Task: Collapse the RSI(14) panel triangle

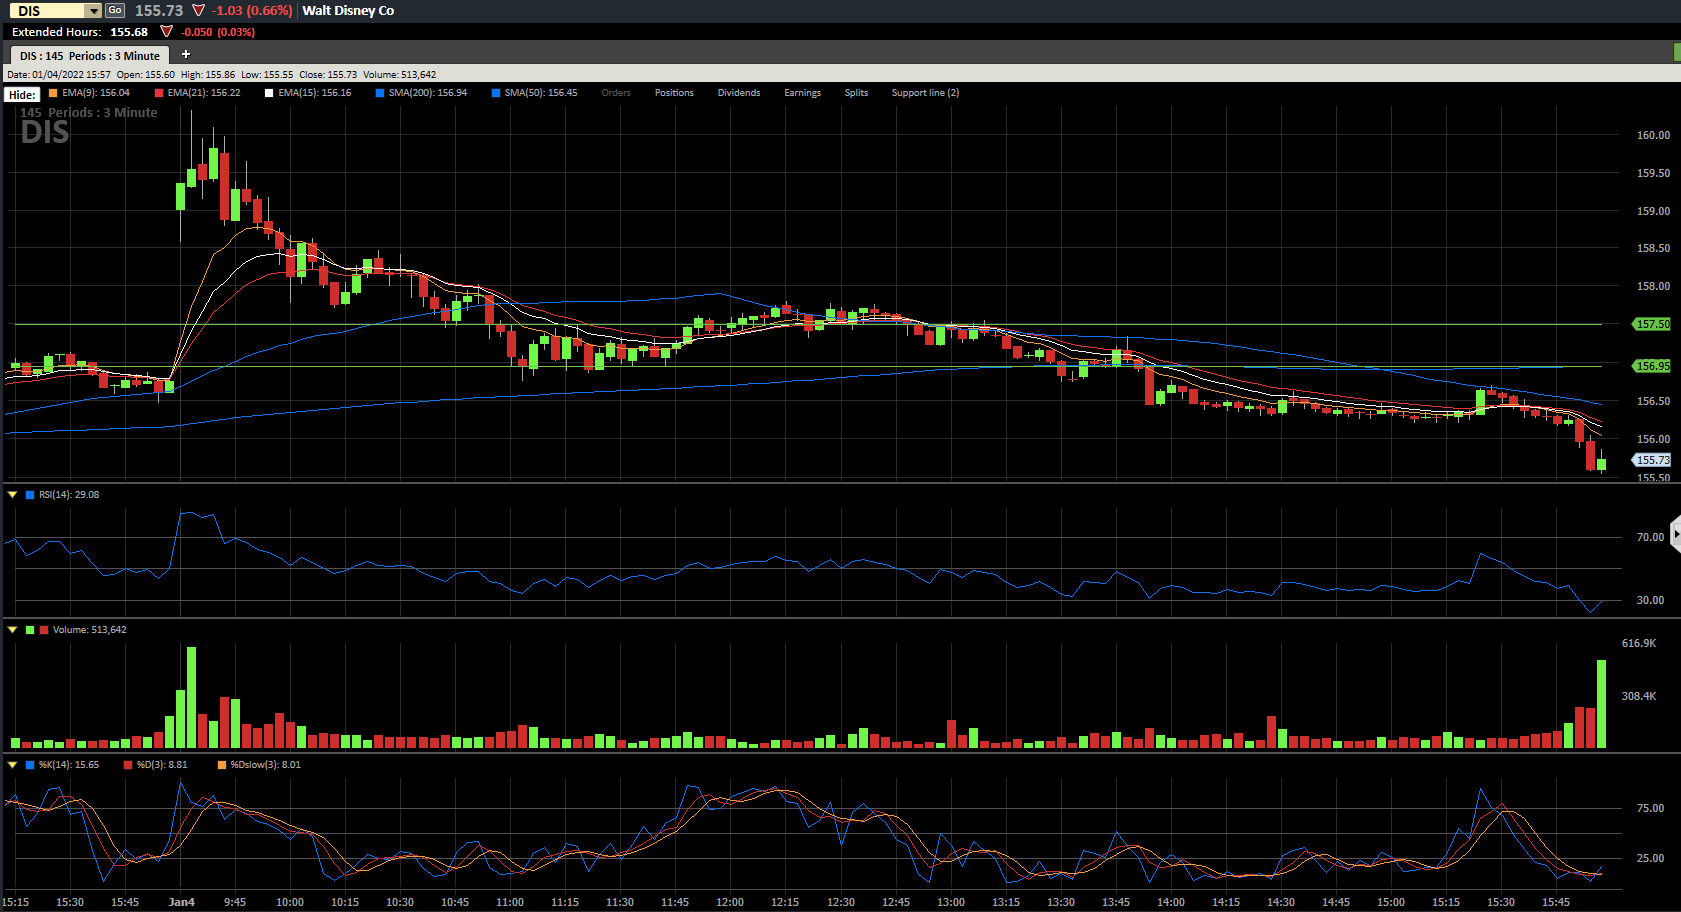Action: pos(13,494)
